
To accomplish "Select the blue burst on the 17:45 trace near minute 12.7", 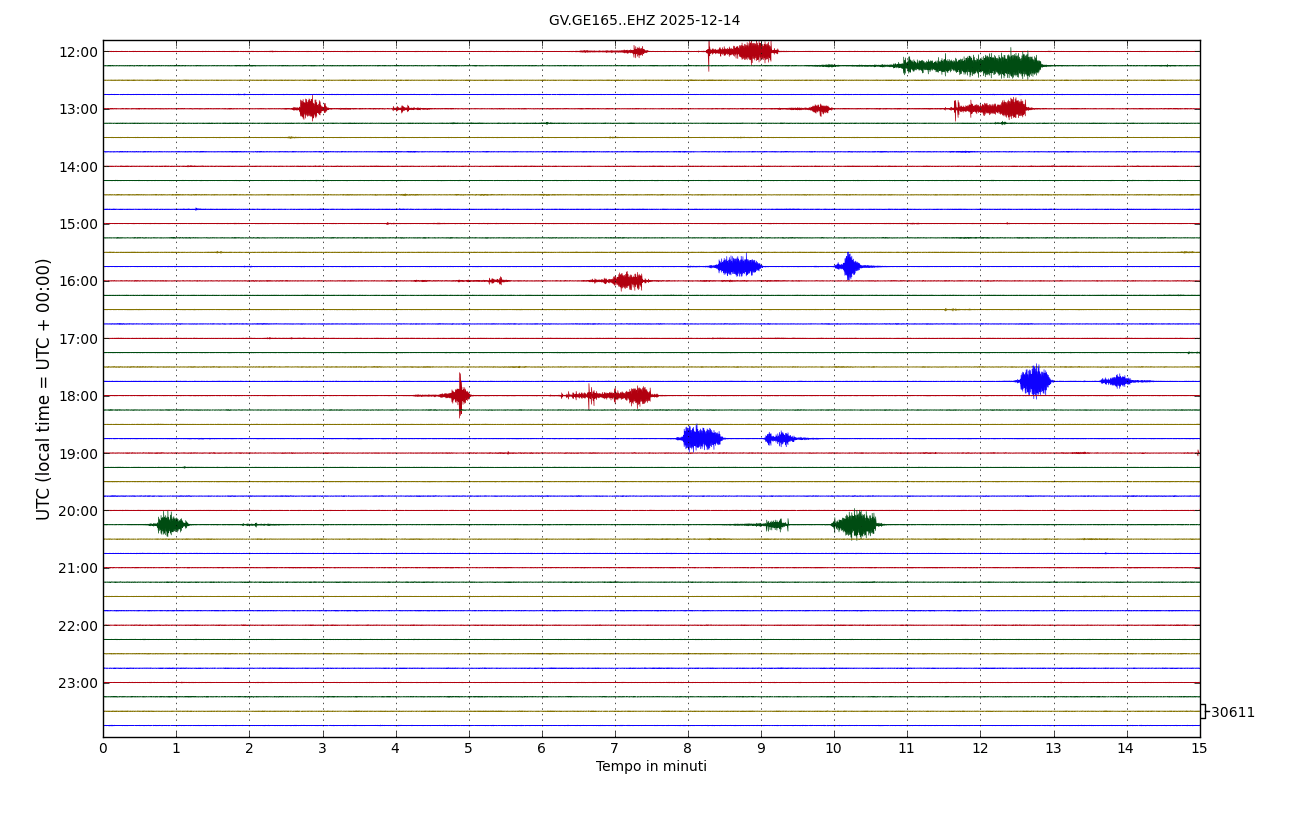I will [1034, 381].
